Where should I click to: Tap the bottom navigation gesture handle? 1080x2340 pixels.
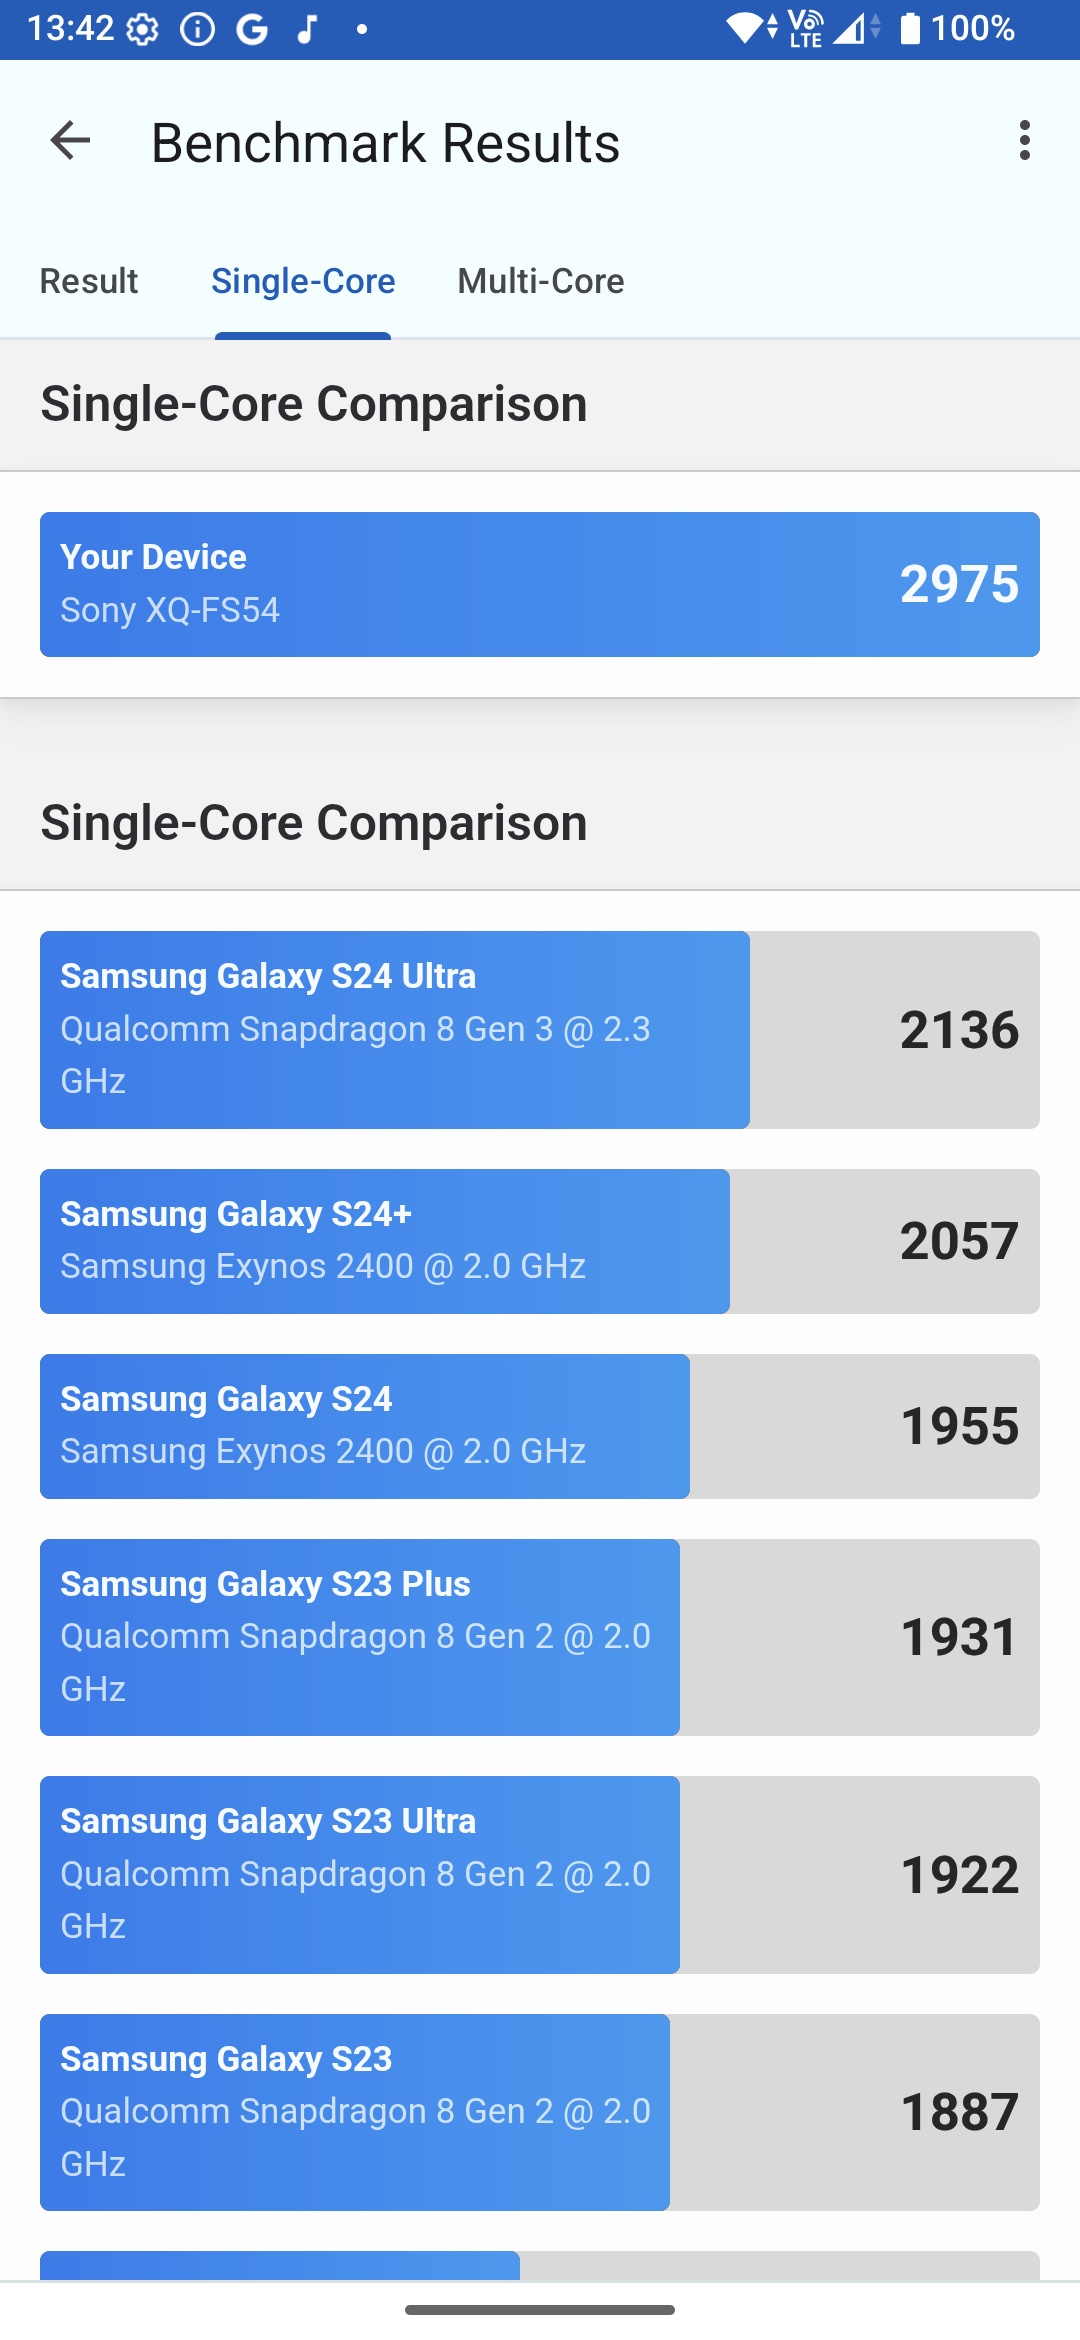pyautogui.click(x=540, y=2310)
